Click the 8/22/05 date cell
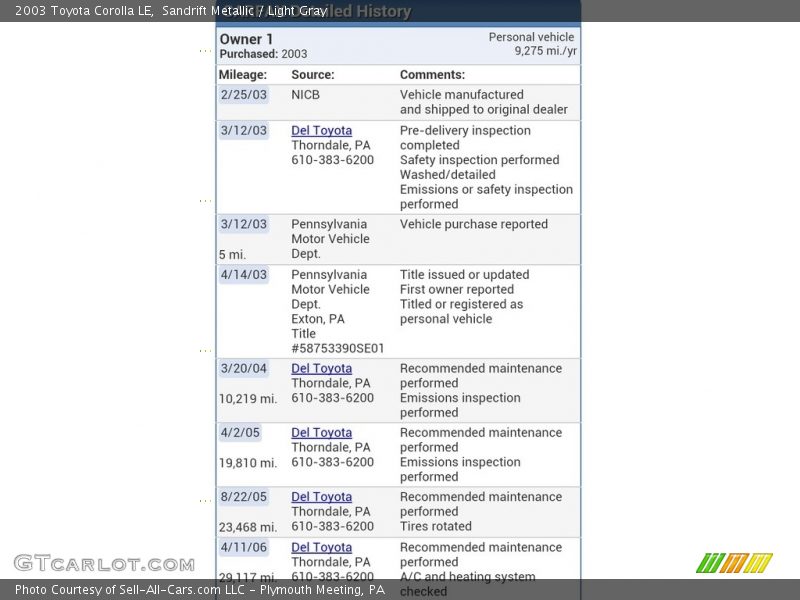 [243, 497]
